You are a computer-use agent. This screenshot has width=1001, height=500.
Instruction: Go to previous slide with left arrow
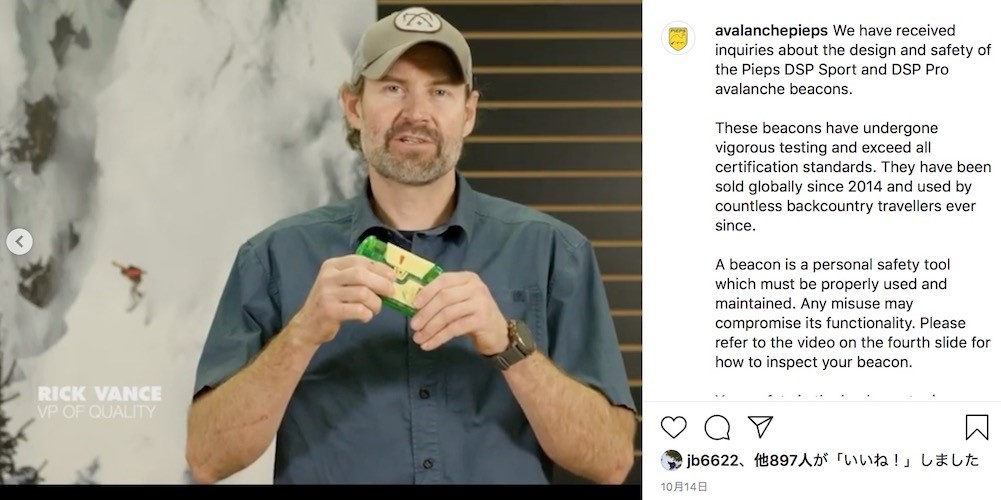(19, 241)
